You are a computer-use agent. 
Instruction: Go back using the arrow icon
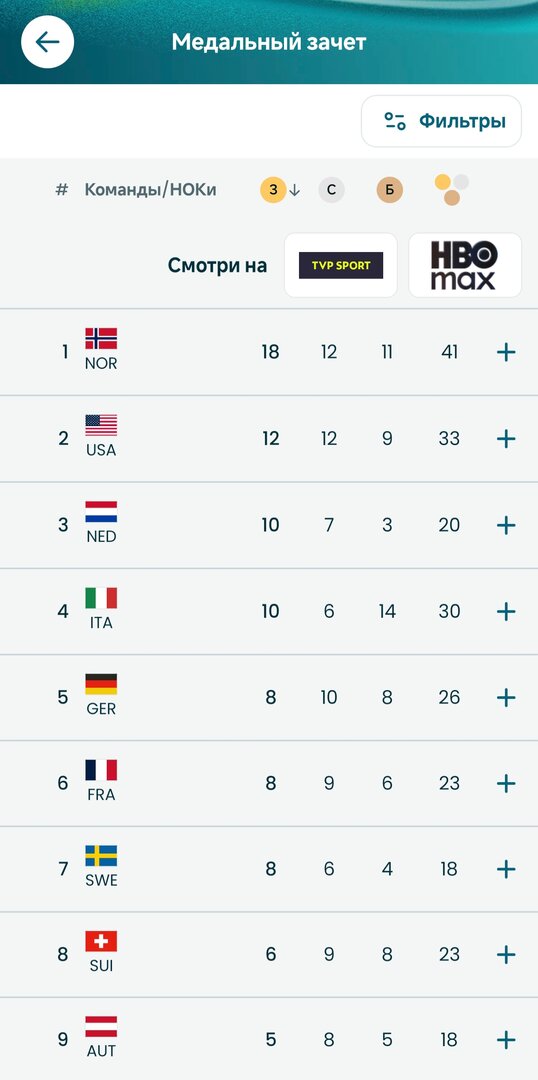click(x=48, y=42)
